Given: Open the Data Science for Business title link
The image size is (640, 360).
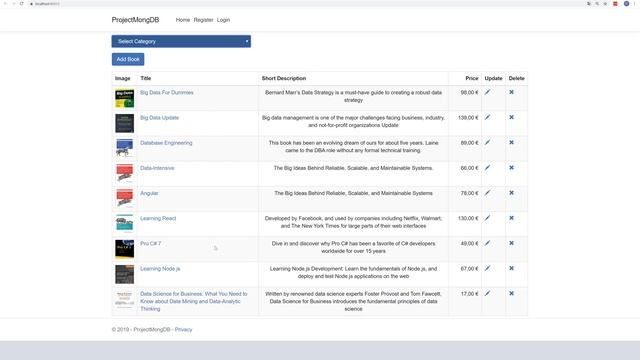Looking at the screenshot, I should [193, 301].
